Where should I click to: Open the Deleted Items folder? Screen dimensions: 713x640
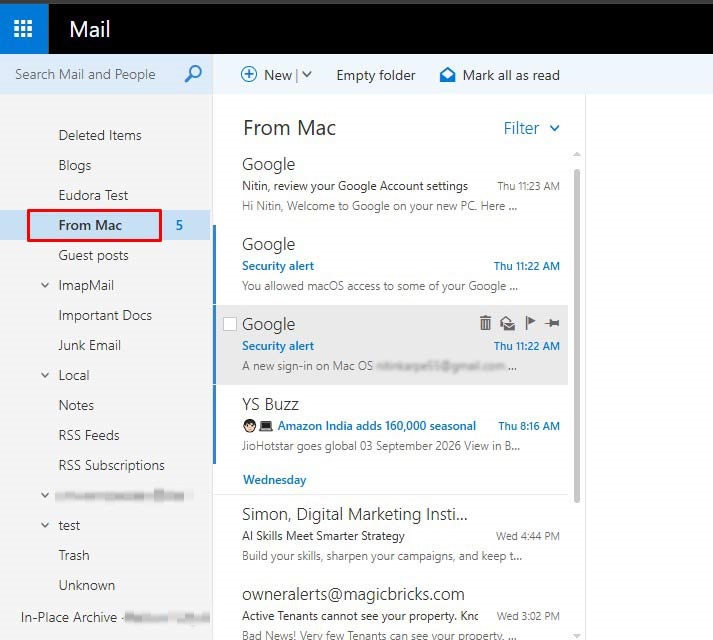click(100, 135)
